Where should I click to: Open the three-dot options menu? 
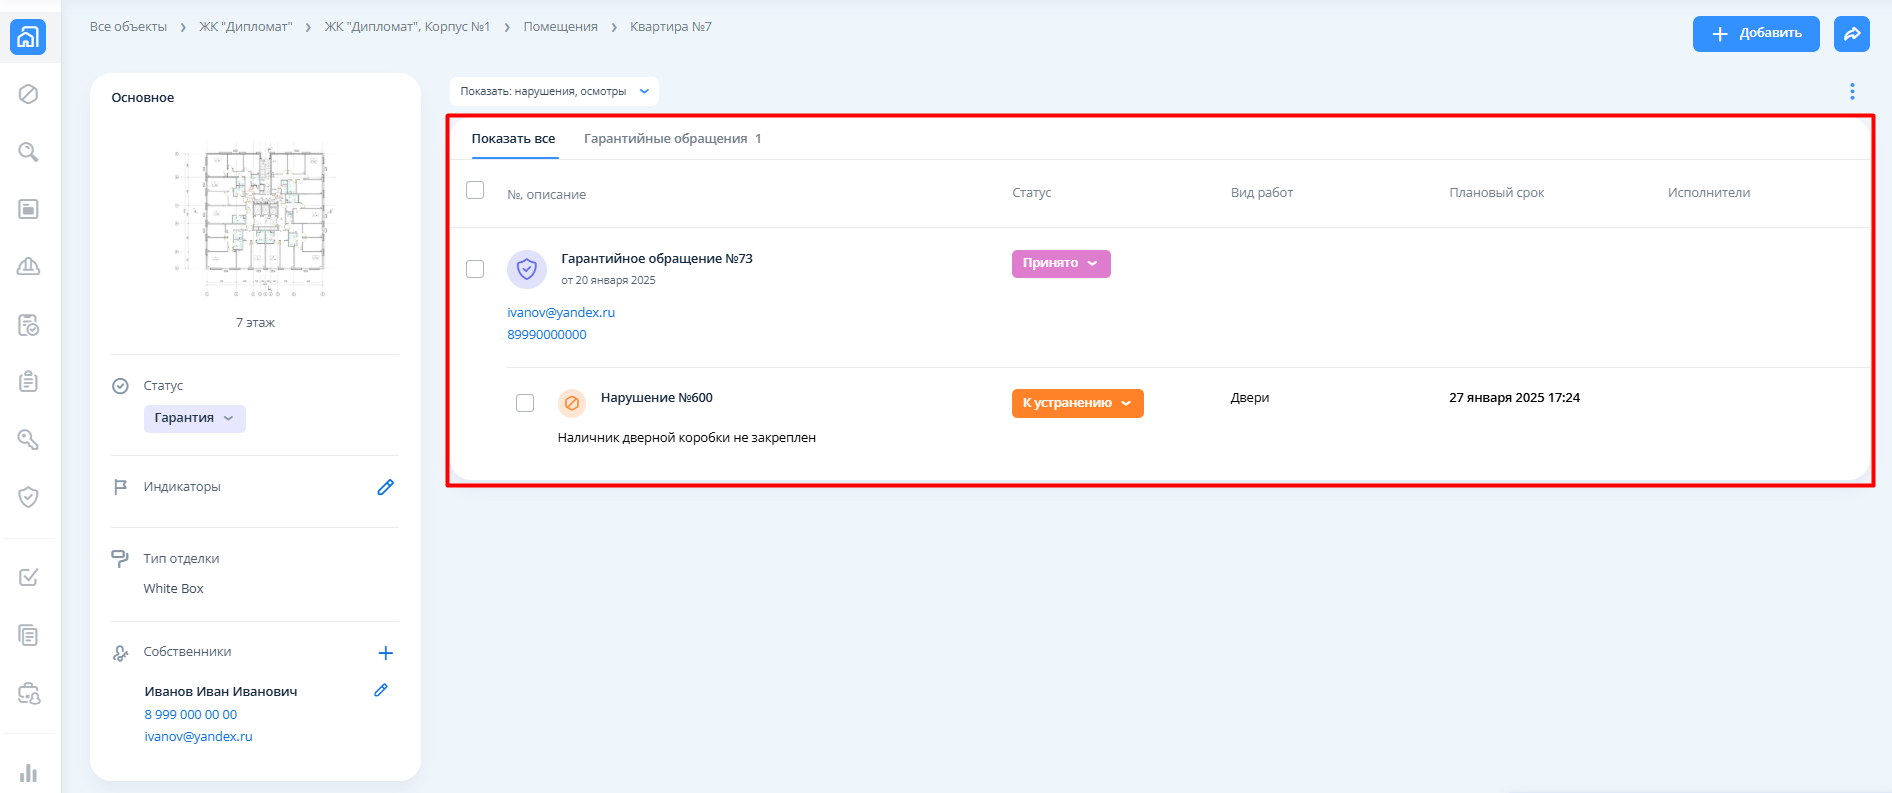(x=1852, y=91)
